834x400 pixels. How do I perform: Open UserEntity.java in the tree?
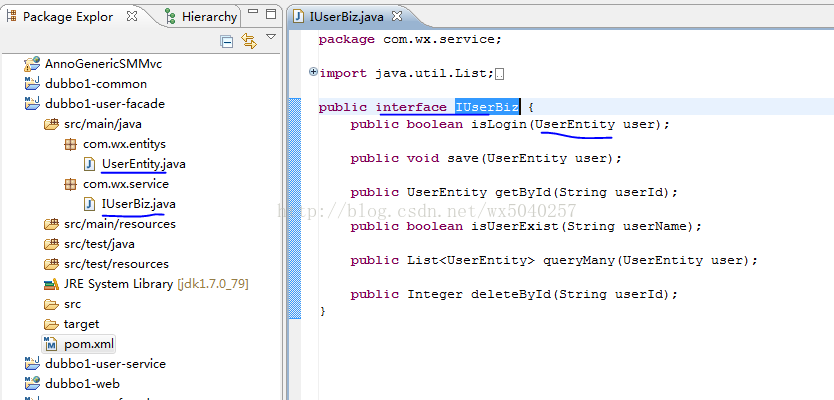pyautogui.click(x=144, y=164)
